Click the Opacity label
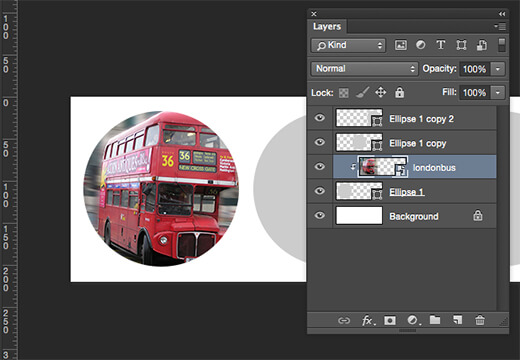 point(439,69)
